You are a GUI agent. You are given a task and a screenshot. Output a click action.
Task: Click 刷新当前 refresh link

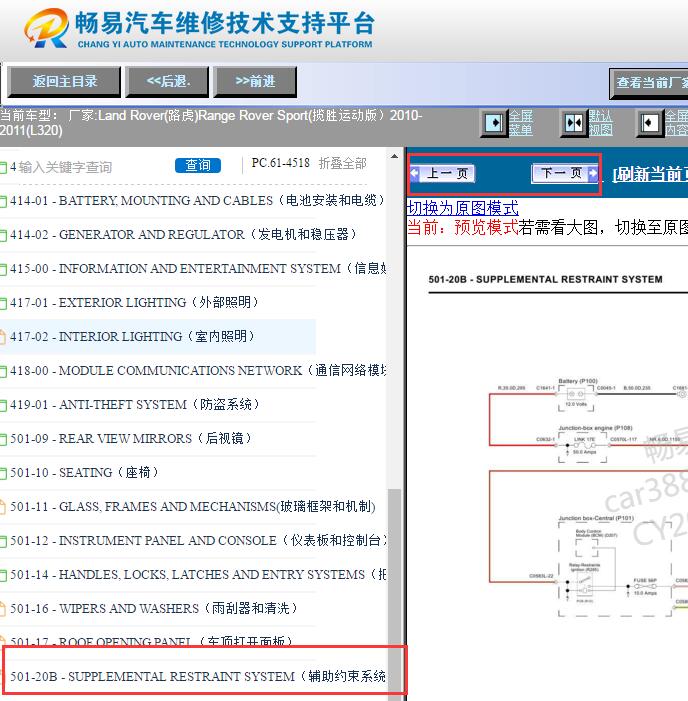click(x=650, y=174)
